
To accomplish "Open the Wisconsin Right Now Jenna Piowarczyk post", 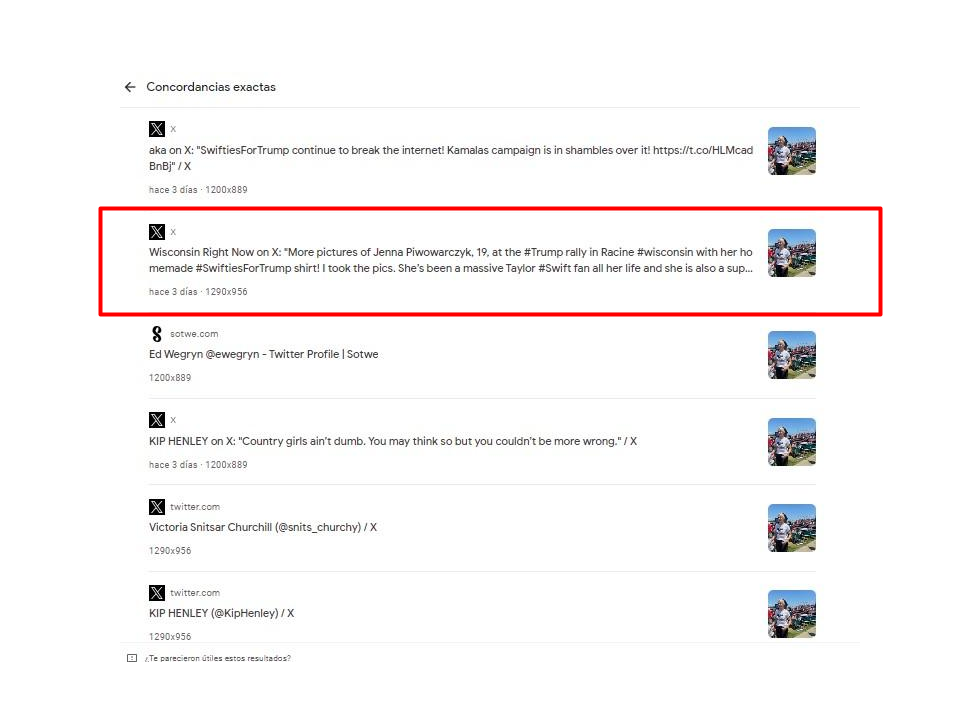I will tap(451, 260).
